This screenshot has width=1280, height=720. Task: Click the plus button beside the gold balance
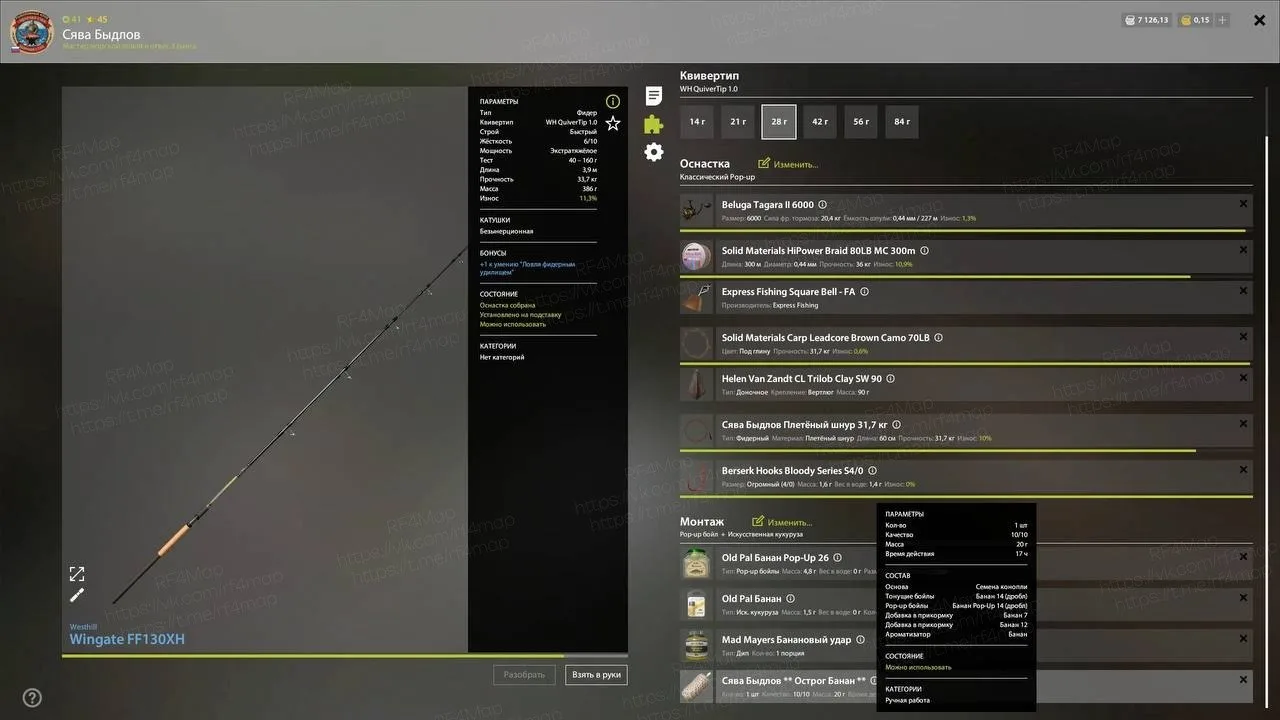pos(1223,20)
